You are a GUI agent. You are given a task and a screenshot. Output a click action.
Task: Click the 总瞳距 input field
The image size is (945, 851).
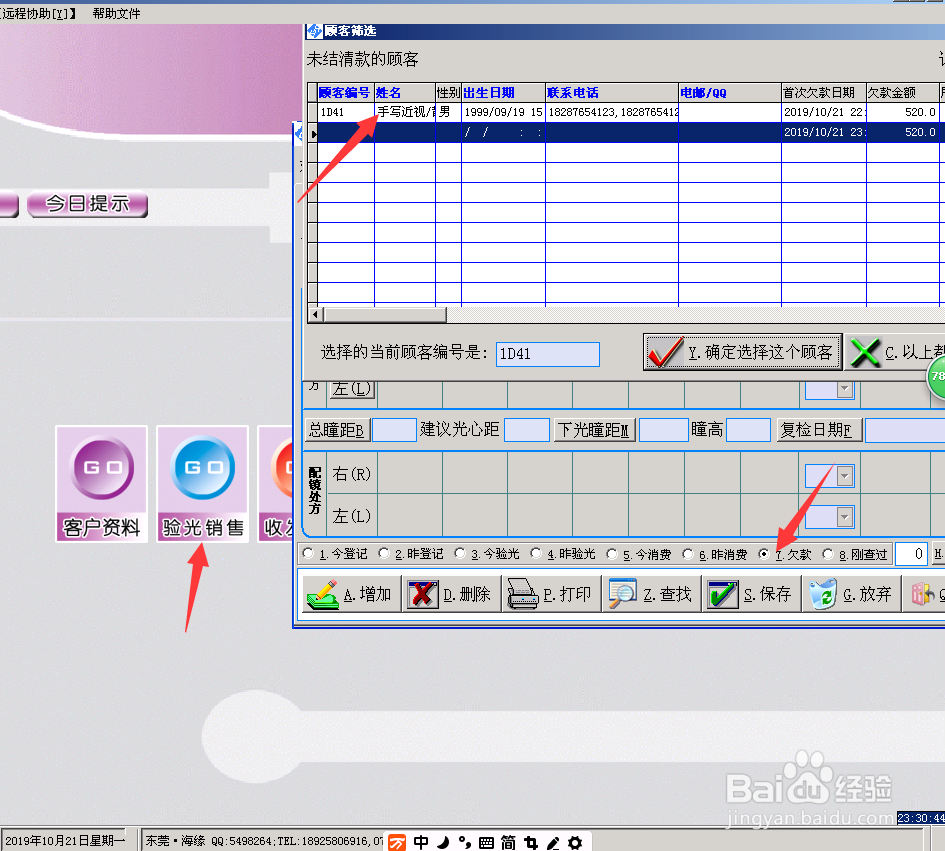coord(394,430)
